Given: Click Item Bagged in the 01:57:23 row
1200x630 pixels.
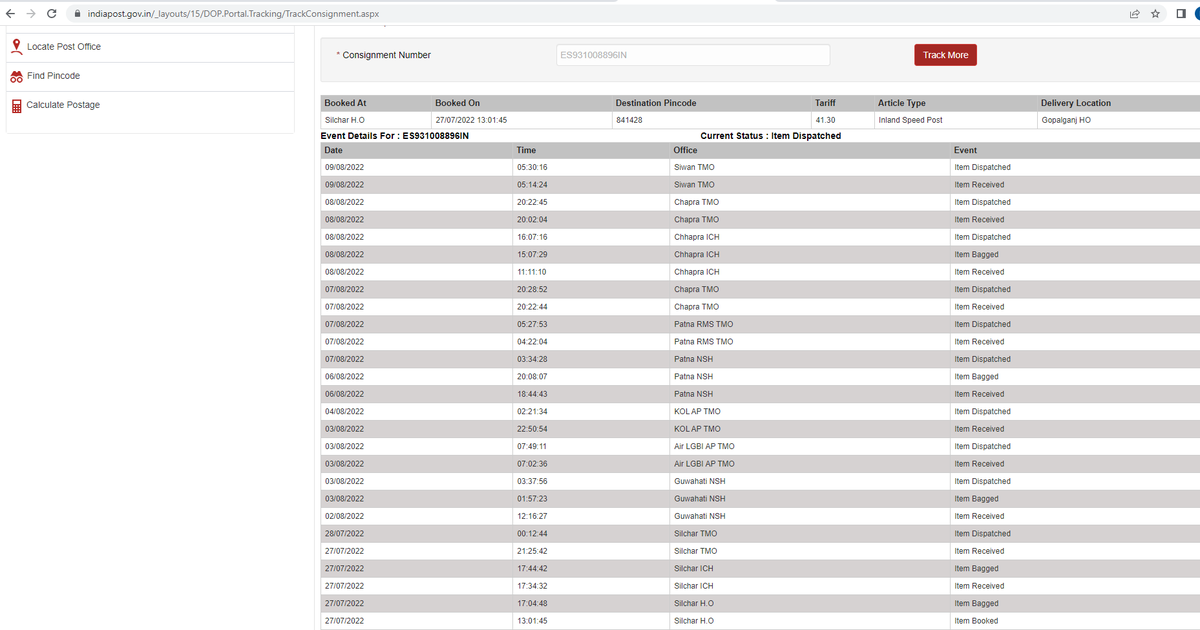Looking at the screenshot, I should click(x=976, y=499).
